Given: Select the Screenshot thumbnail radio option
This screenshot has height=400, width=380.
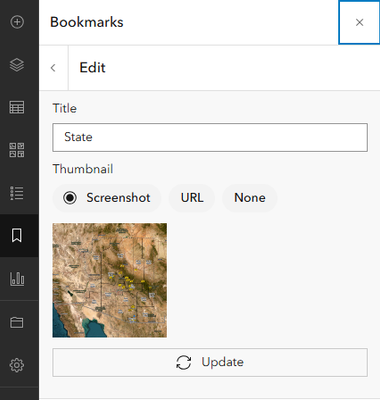Looking at the screenshot, I should [x=107, y=198].
